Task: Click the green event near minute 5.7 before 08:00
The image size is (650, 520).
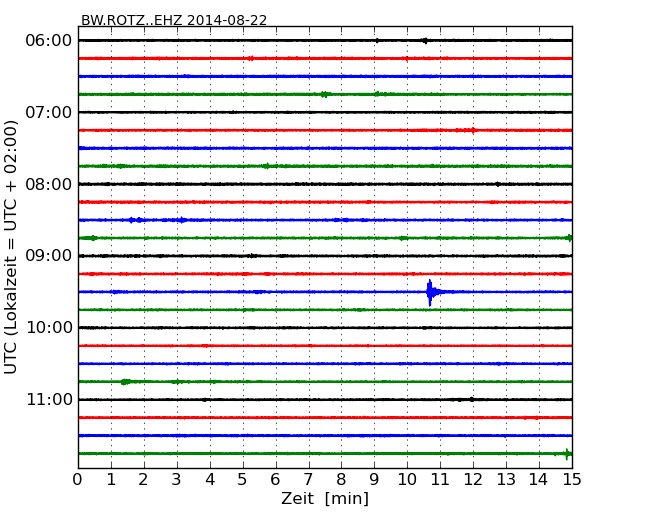Action: coord(267,166)
